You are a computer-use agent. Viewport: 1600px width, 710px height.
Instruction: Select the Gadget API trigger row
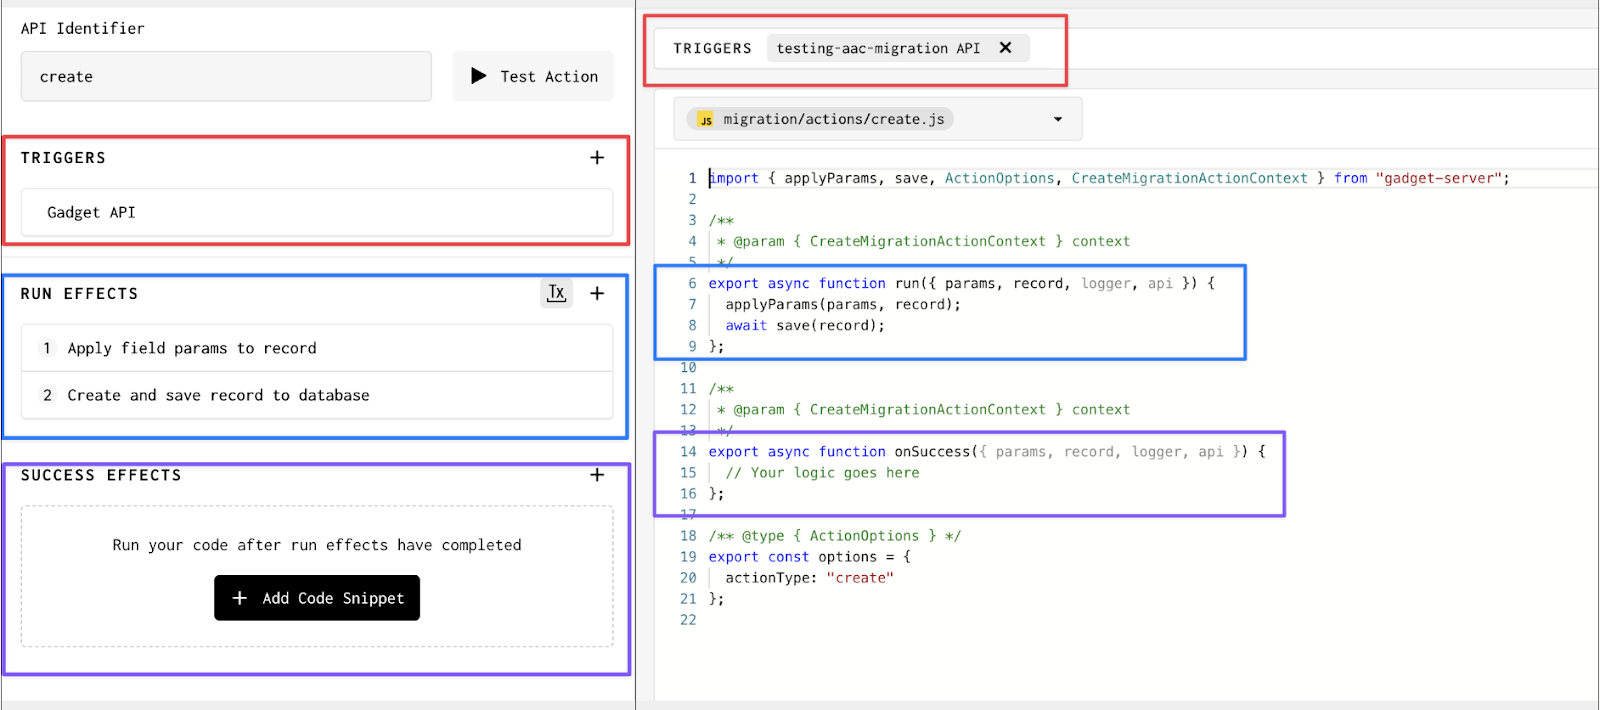click(x=317, y=212)
